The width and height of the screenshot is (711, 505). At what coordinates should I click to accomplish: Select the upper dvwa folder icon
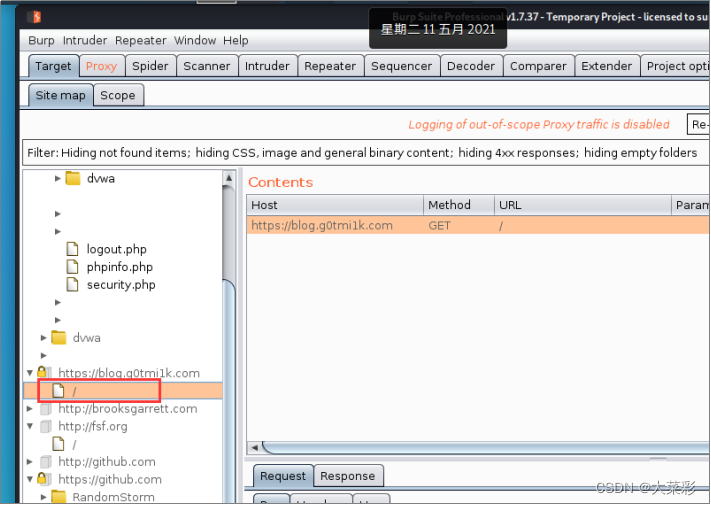[73, 178]
